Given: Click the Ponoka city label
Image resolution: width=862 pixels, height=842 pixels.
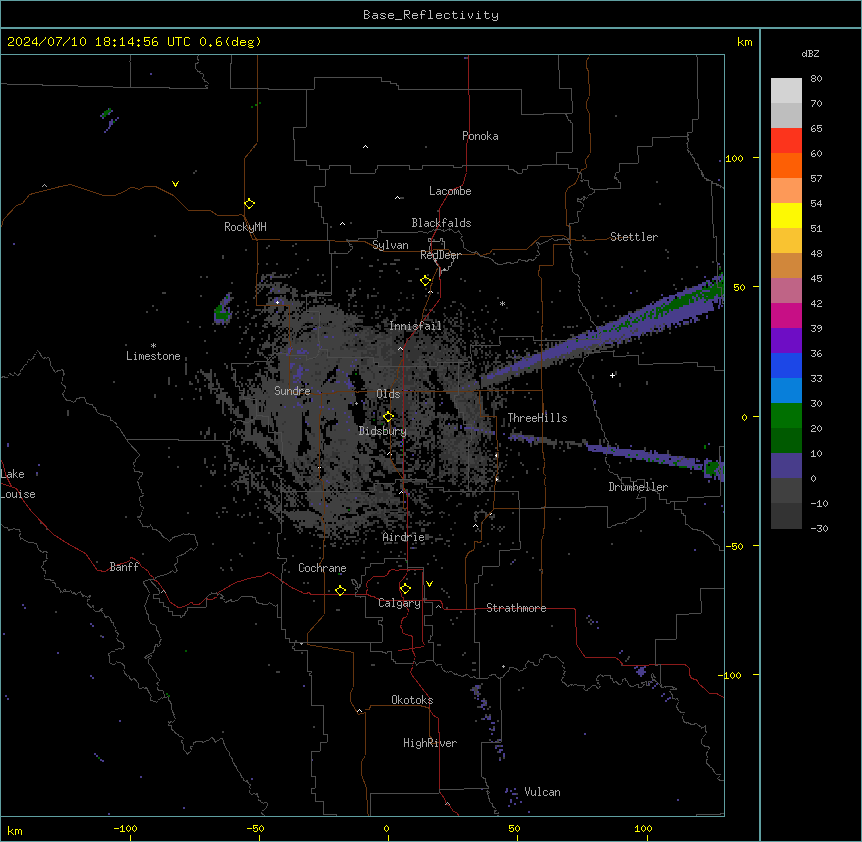Looking at the screenshot, I should tap(480, 136).
